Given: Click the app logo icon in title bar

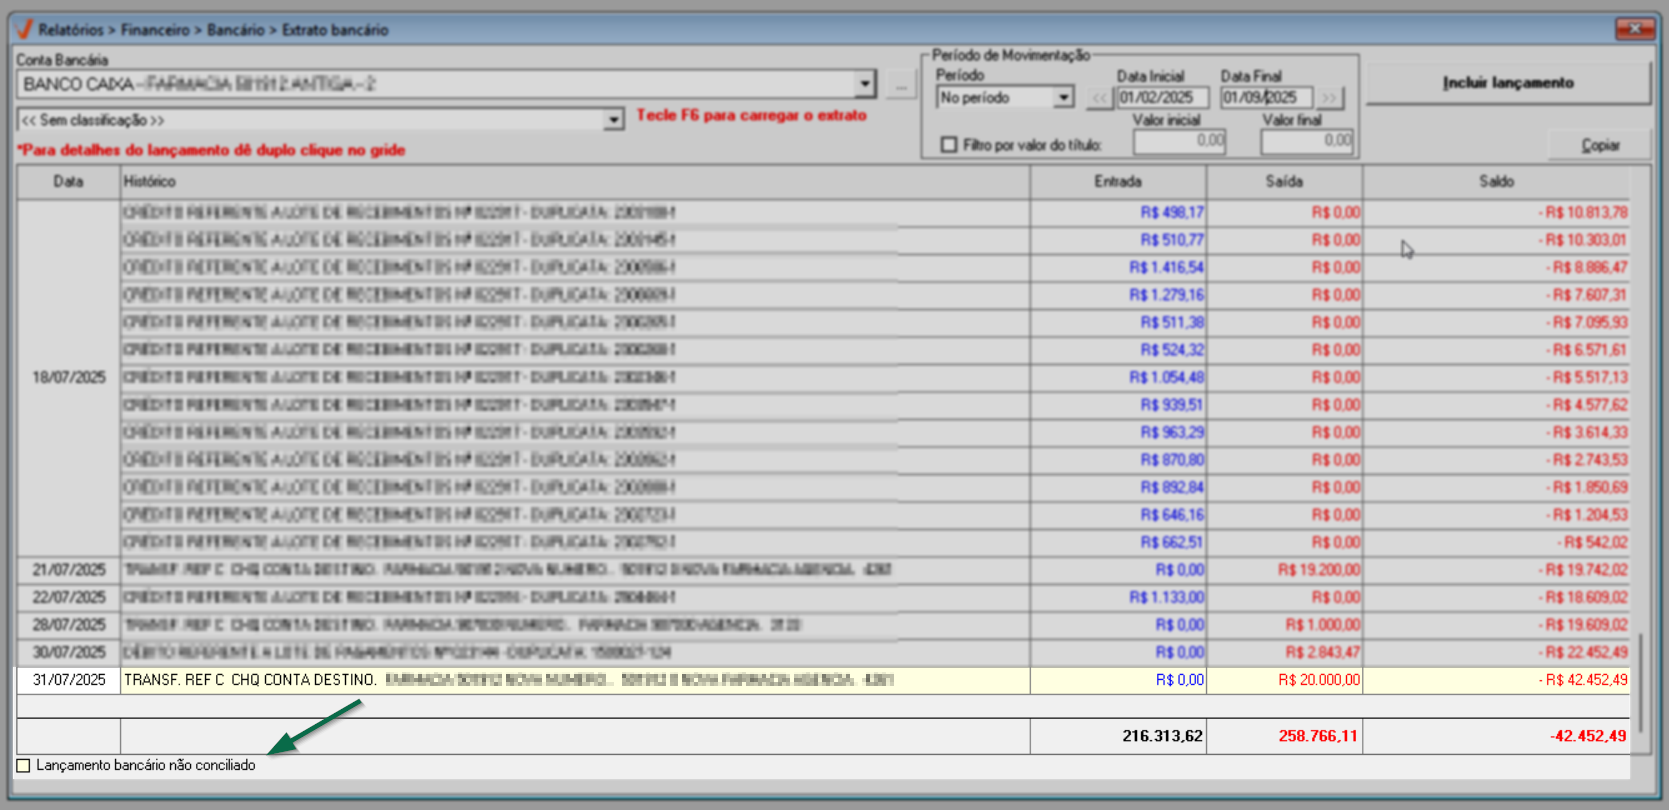Looking at the screenshot, I should click(x=24, y=29).
